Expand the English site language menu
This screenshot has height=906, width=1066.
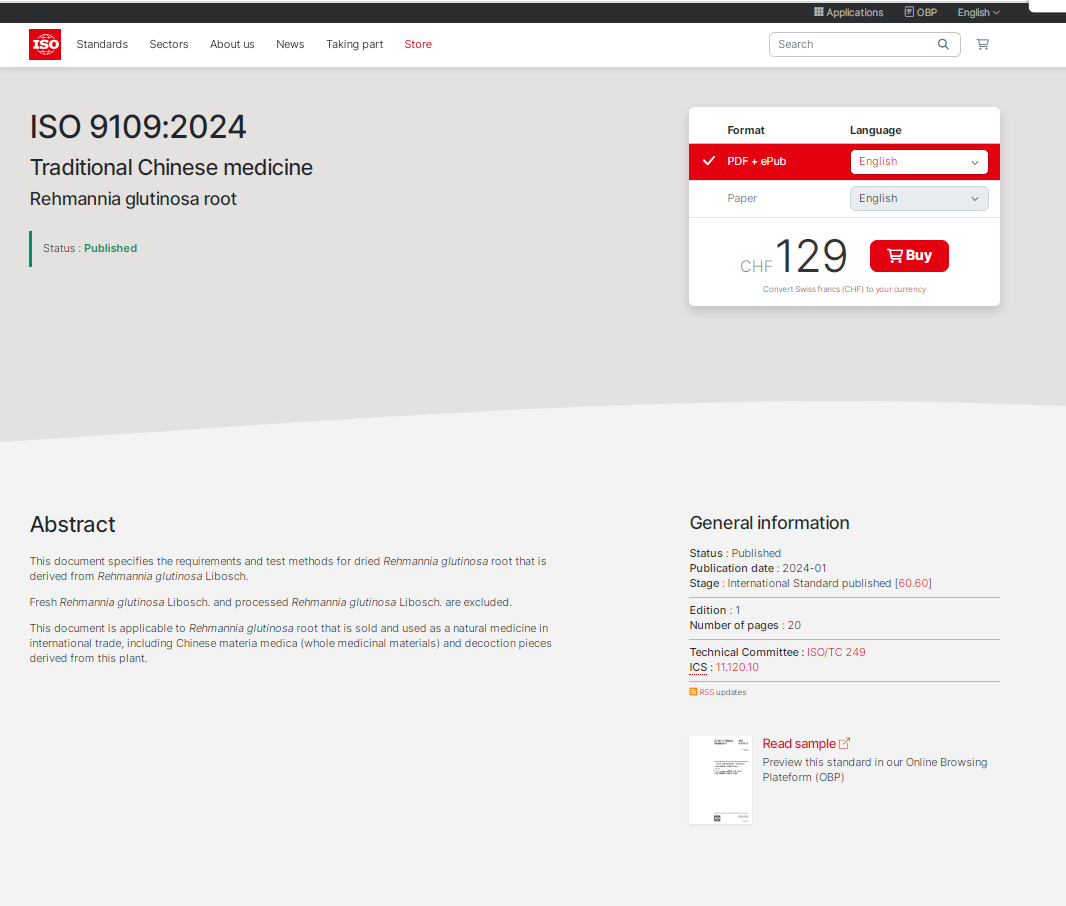click(x=978, y=12)
